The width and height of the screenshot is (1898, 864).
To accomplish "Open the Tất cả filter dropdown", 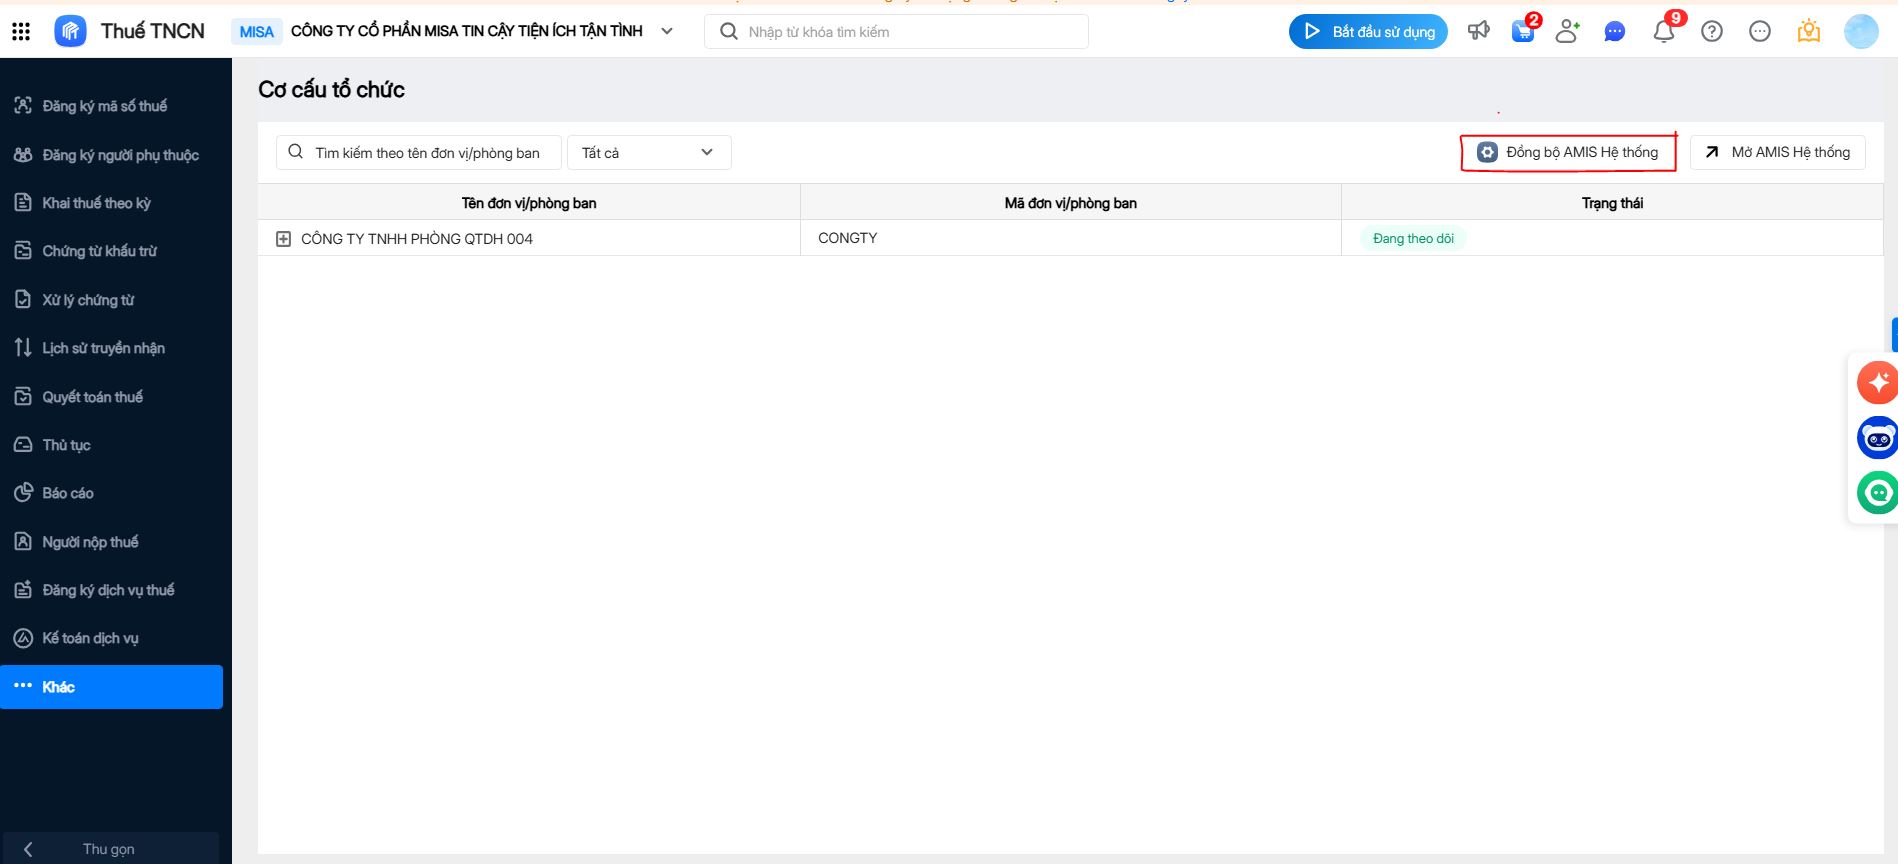I will pos(649,153).
